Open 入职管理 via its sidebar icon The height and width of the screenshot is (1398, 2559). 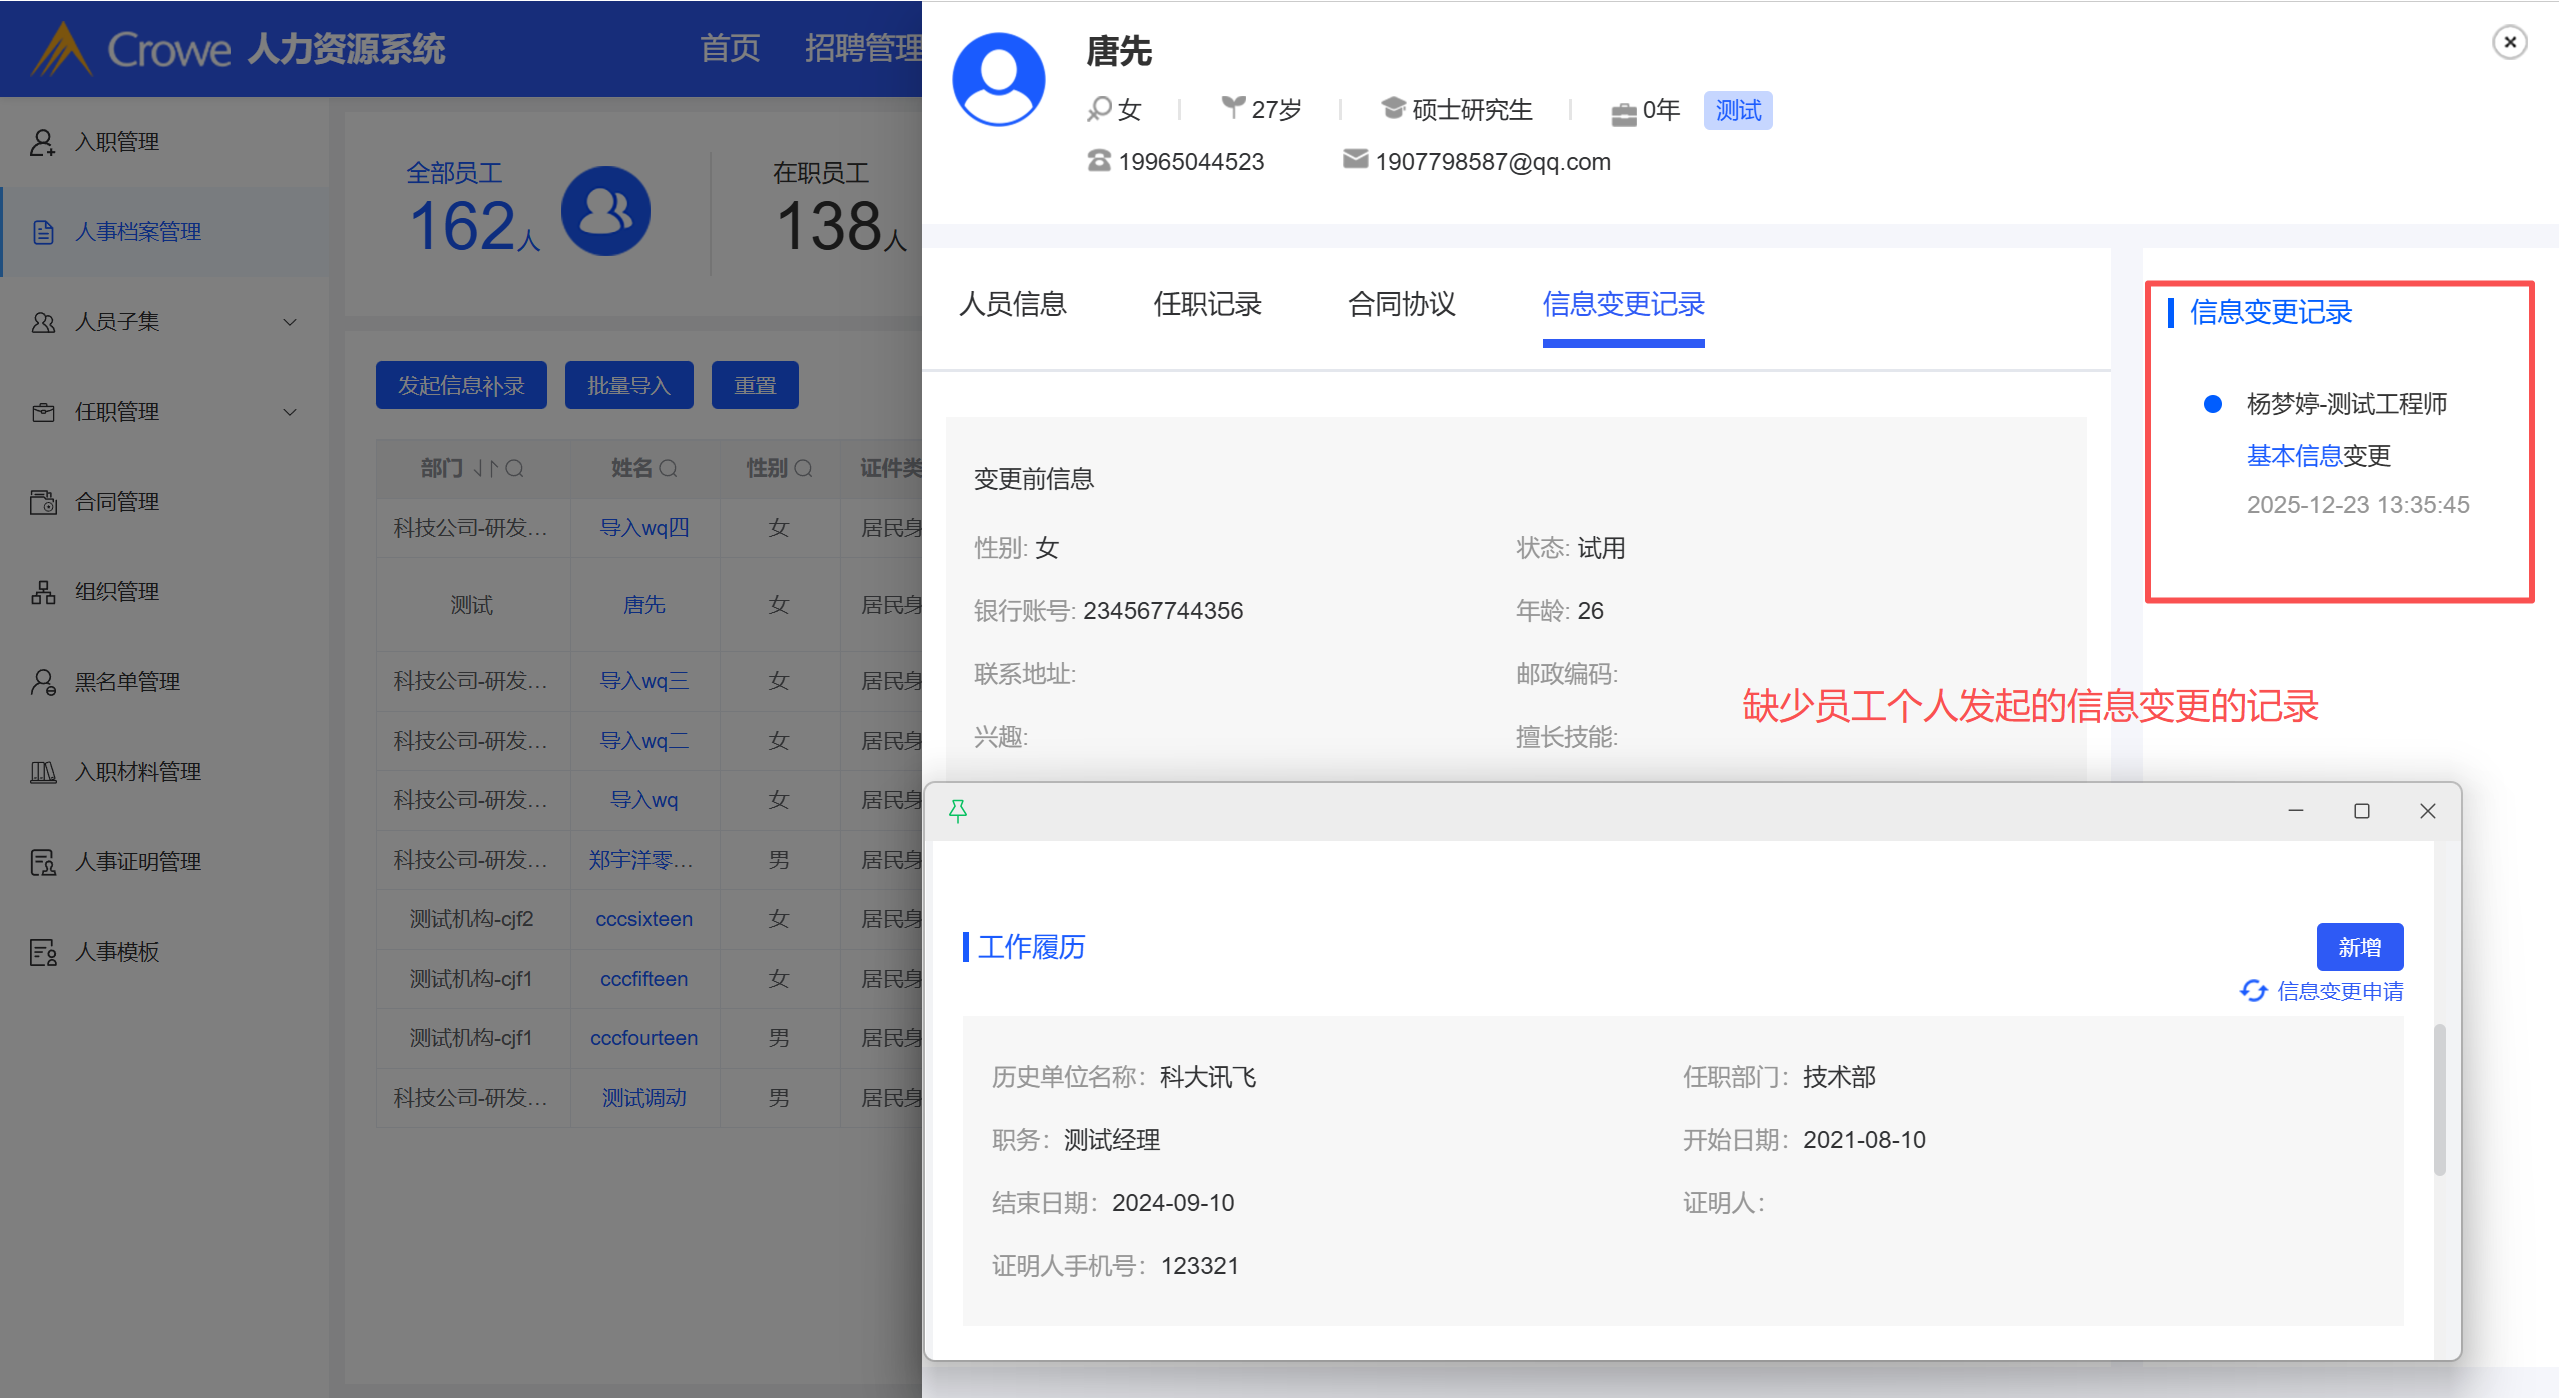coord(42,142)
